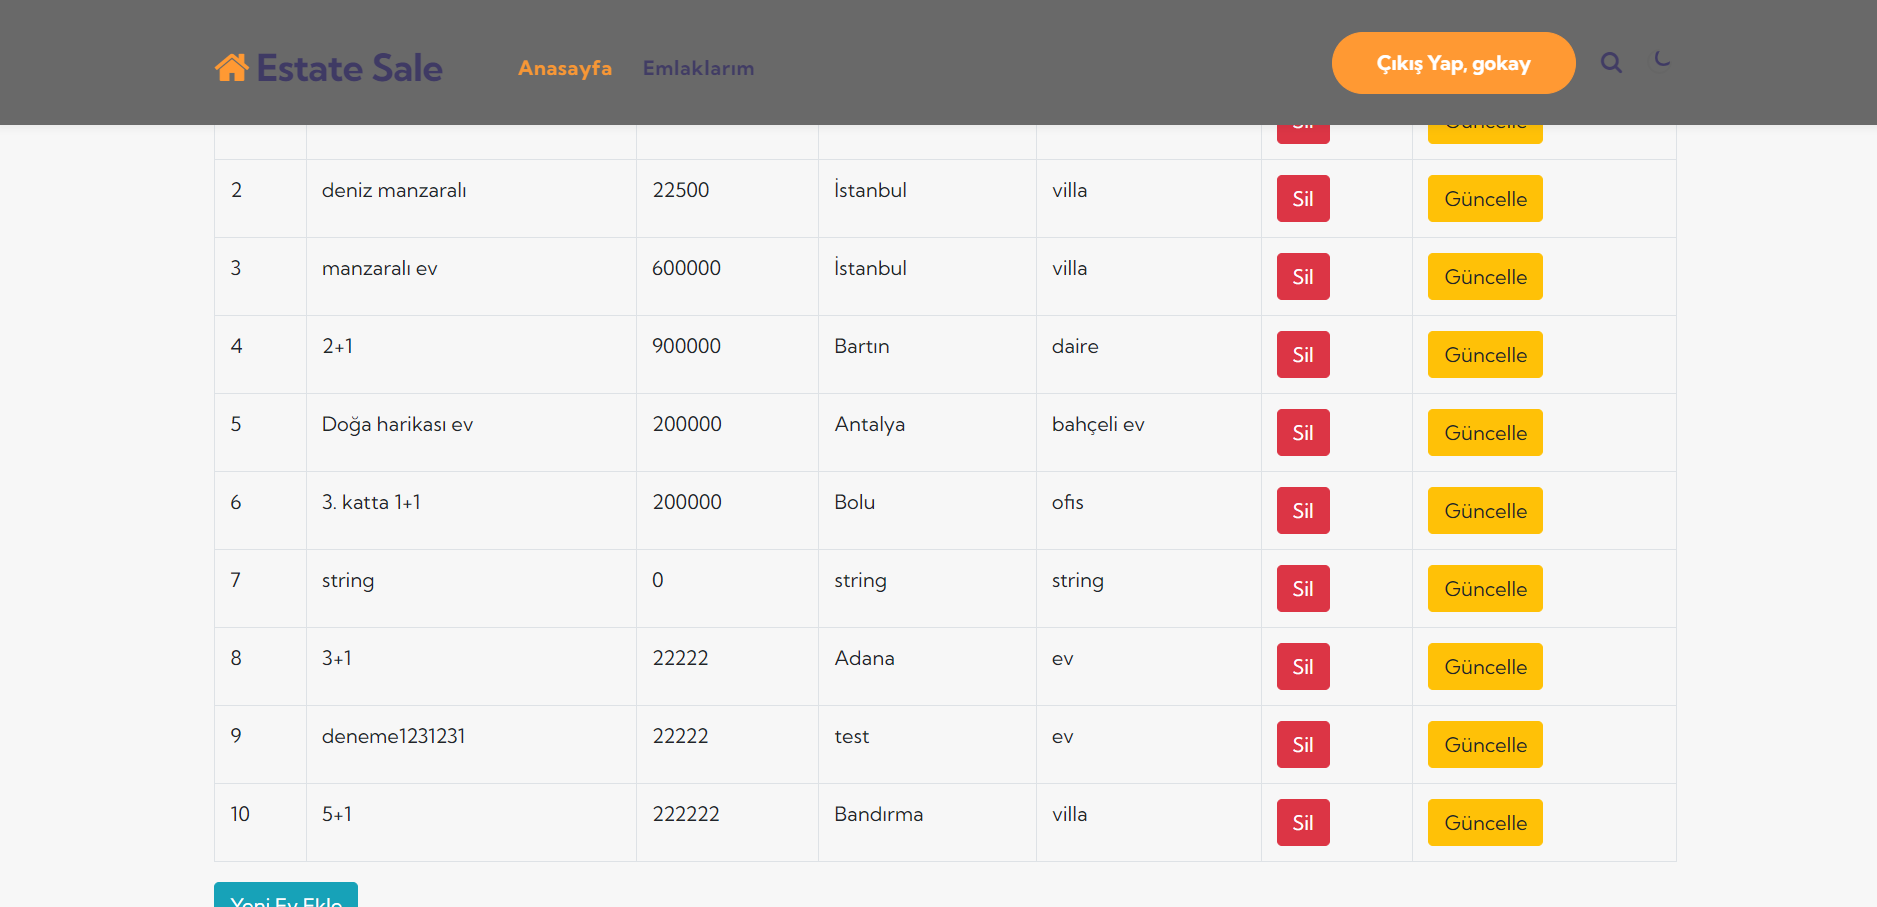Open search with the magnifier icon

tap(1610, 63)
